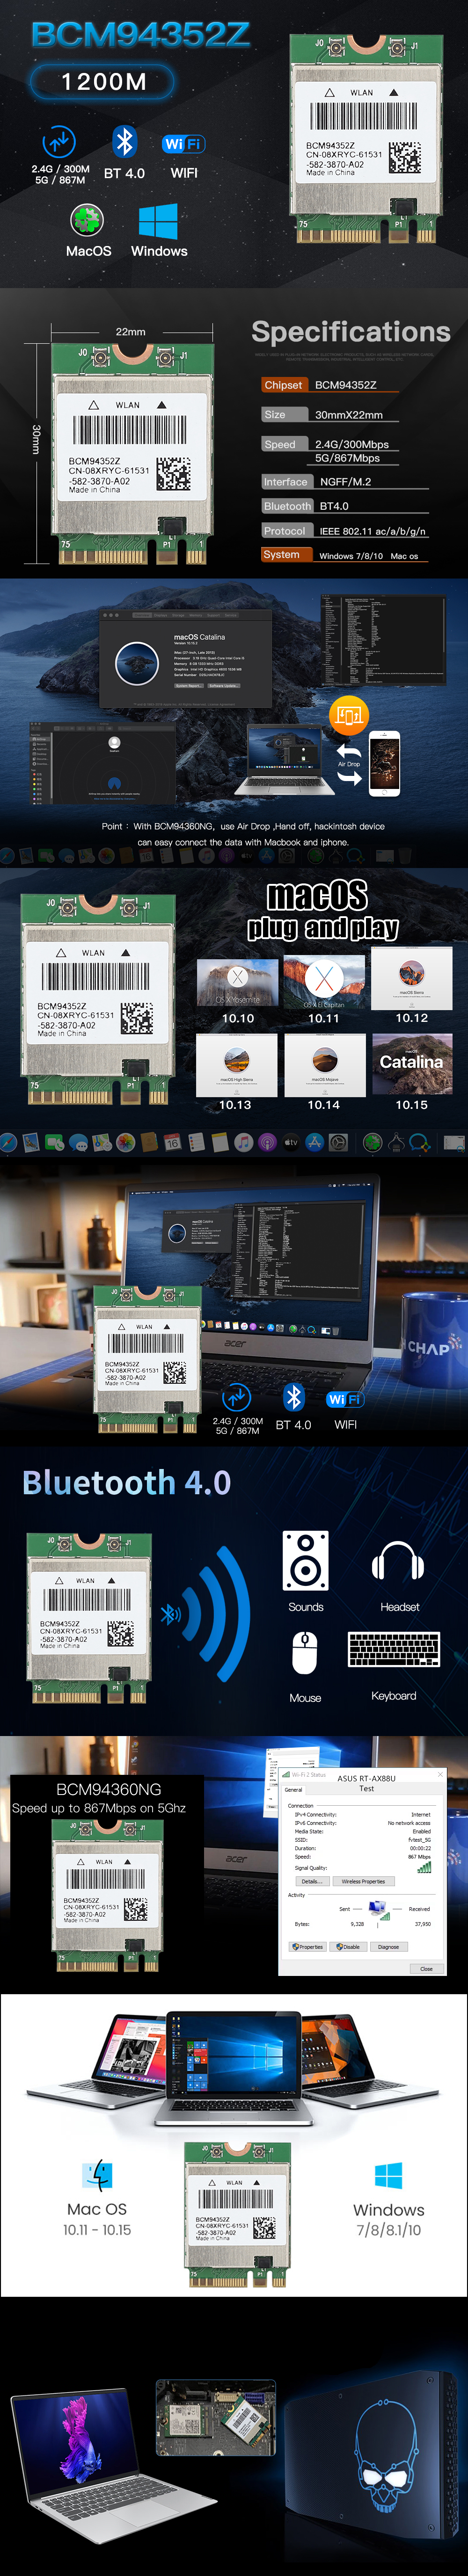Click the Diagnose button in Wi-Fi 2 Status
Image resolution: width=468 pixels, height=2576 pixels.
[x=388, y=1946]
